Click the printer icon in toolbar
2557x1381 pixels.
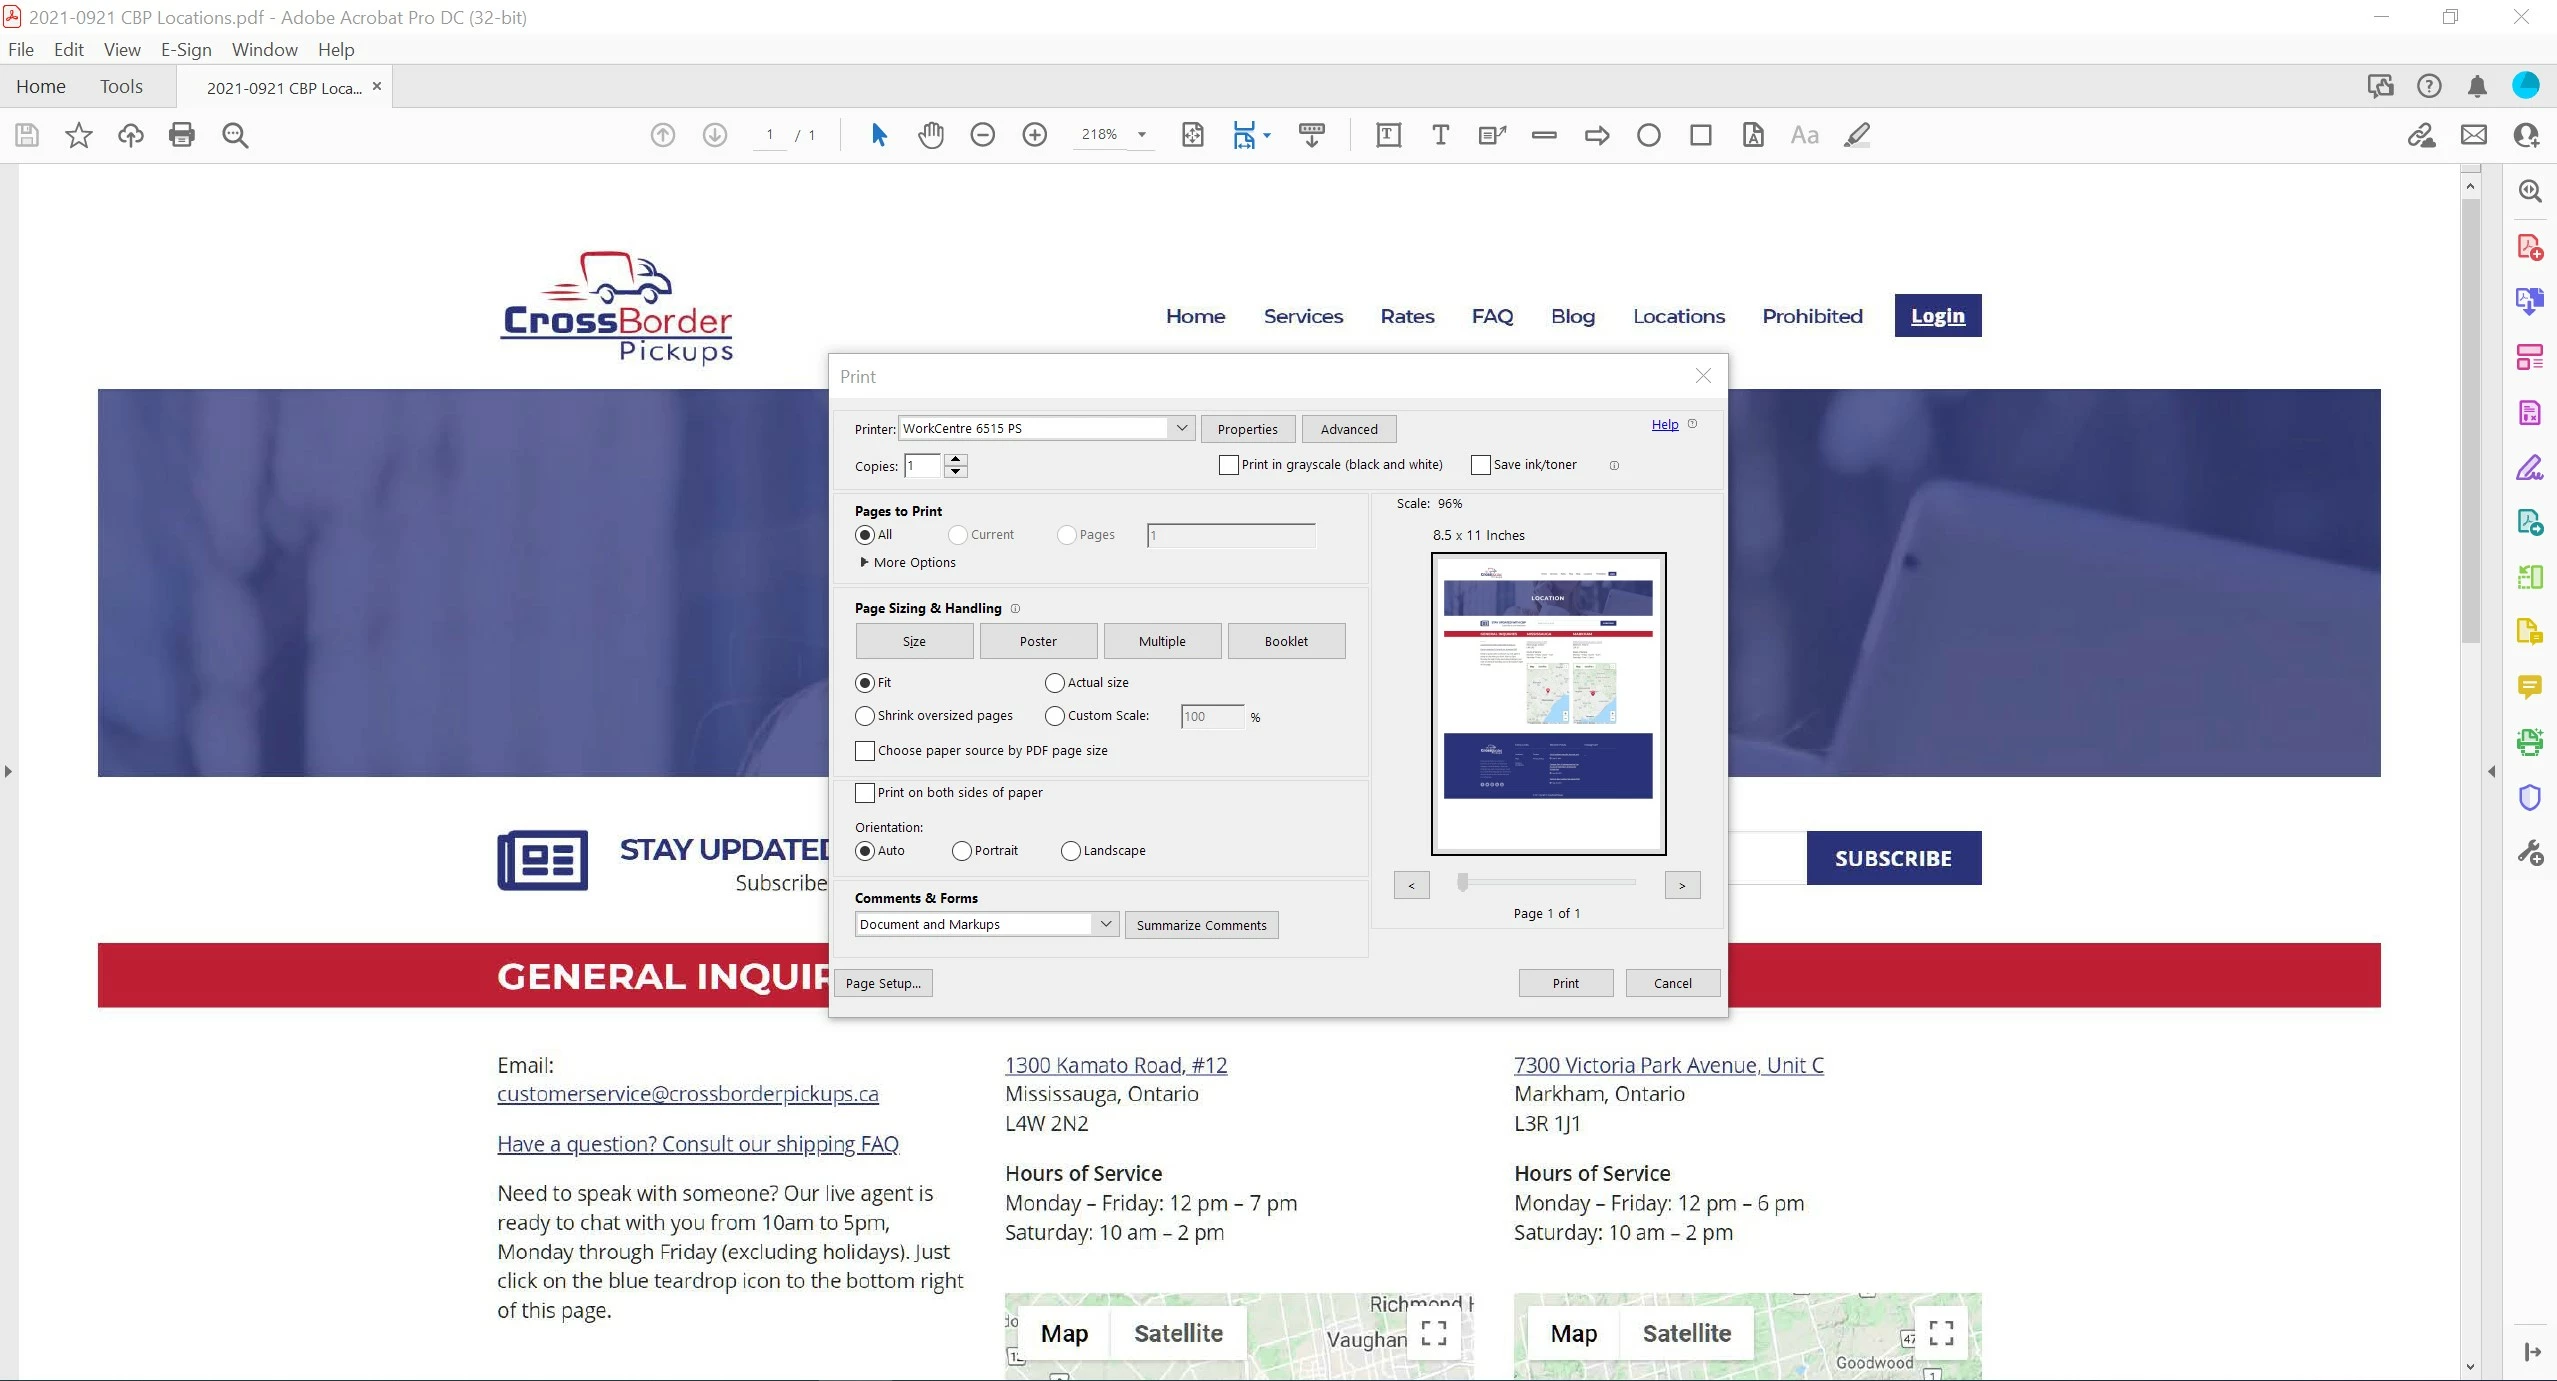(182, 135)
